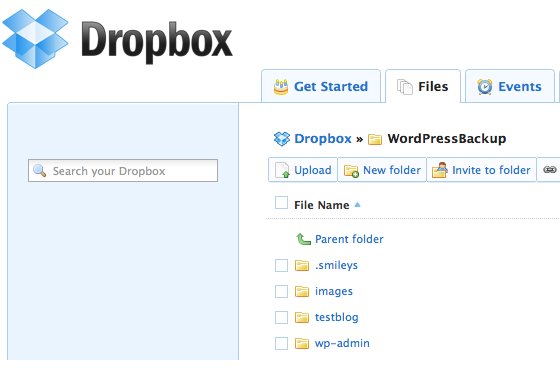Click the Dropbox logo at top
Screen dimensions: 560x368
(117, 39)
